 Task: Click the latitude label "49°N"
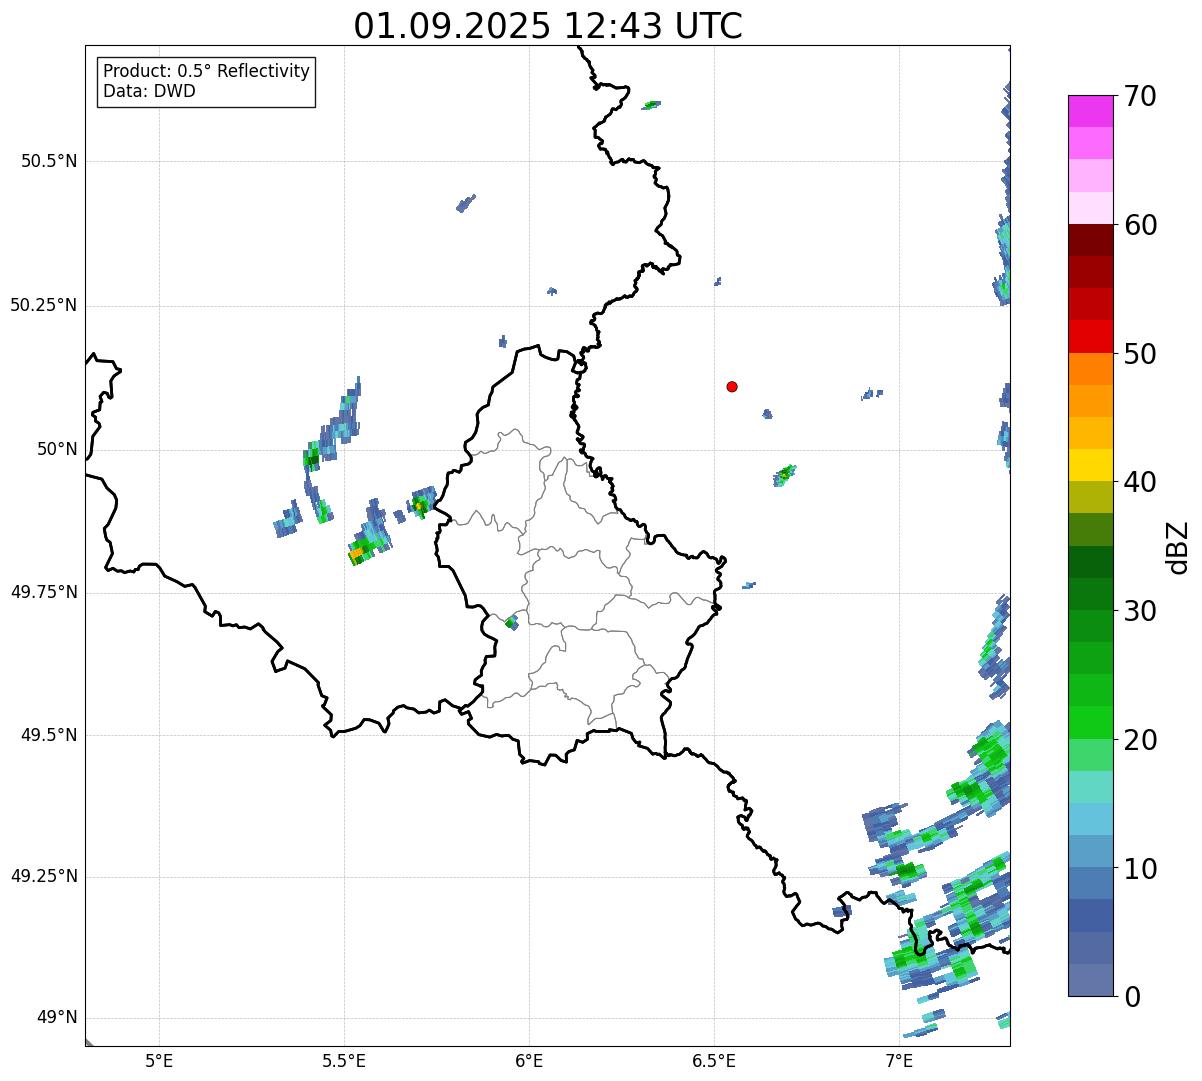coord(55,1018)
